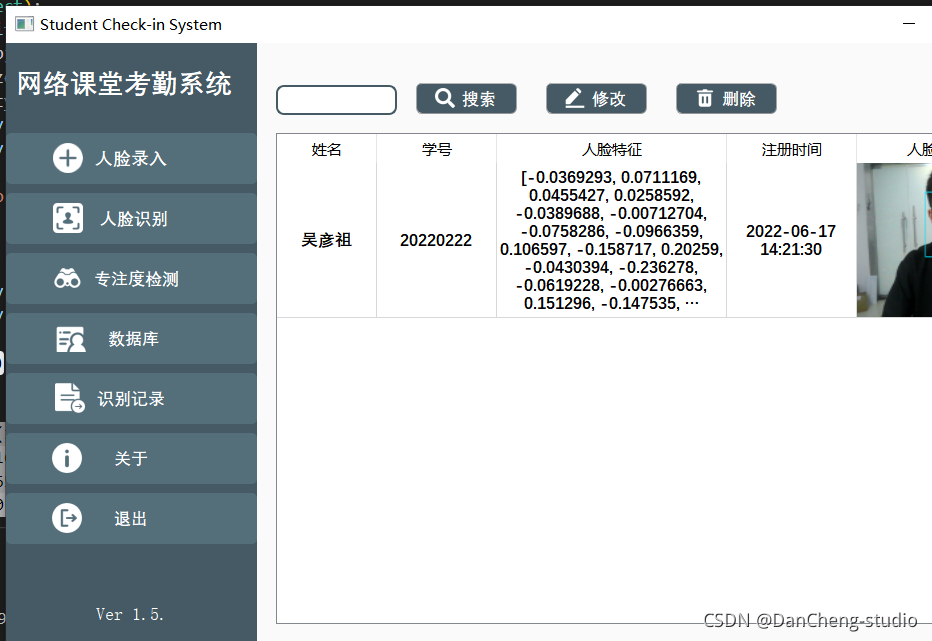This screenshot has width=932, height=641.
Task: Click the exit arrow icon beside 退出
Action: point(67,518)
